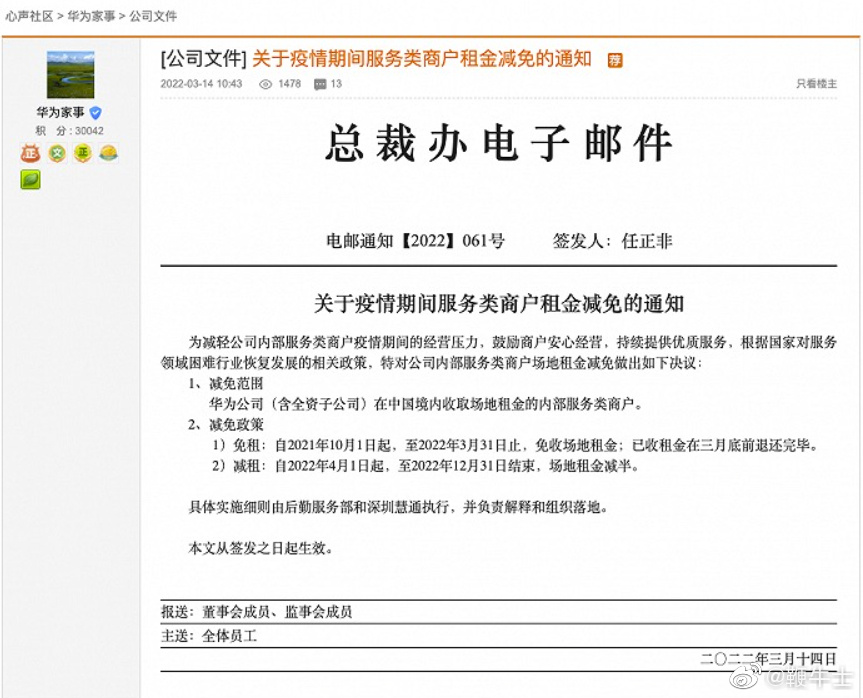This screenshot has height=698, width=863.
Task: Click the post timestamp 2022-03-14 10:43
Action: click(201, 84)
